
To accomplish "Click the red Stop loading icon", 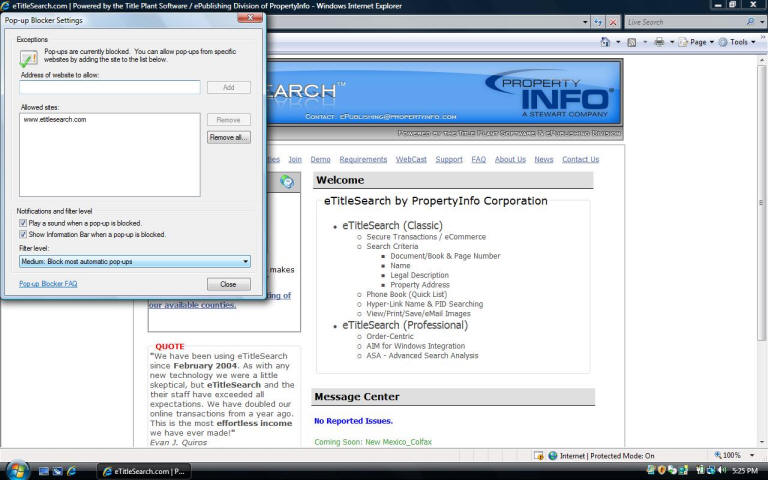I will point(613,22).
